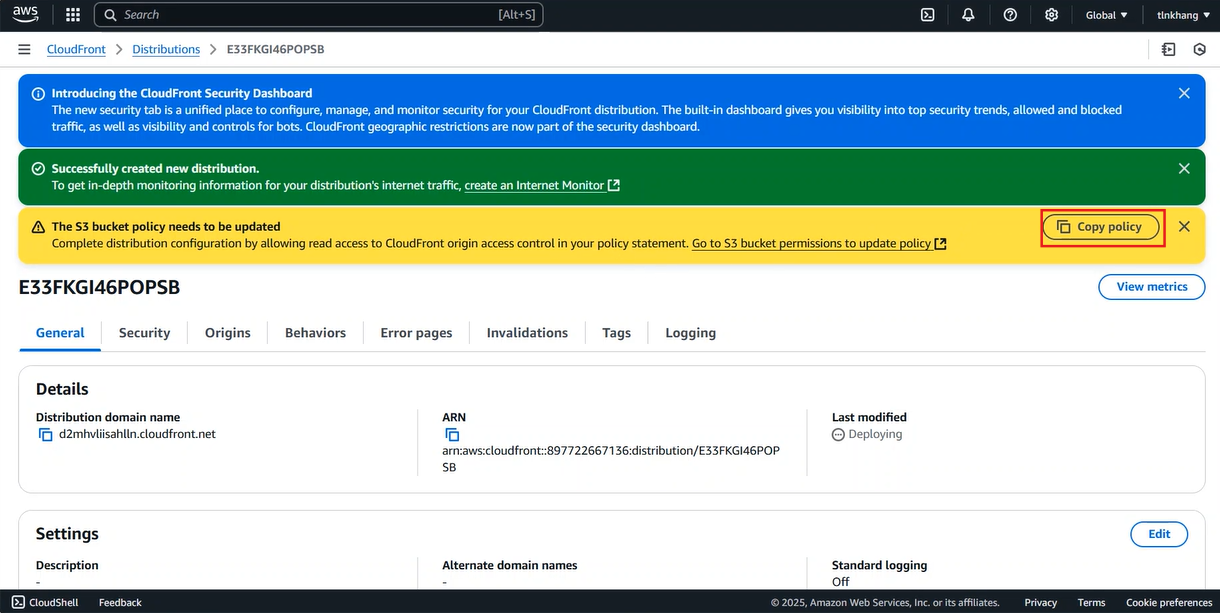Click the View metrics button

pyautogui.click(x=1152, y=287)
